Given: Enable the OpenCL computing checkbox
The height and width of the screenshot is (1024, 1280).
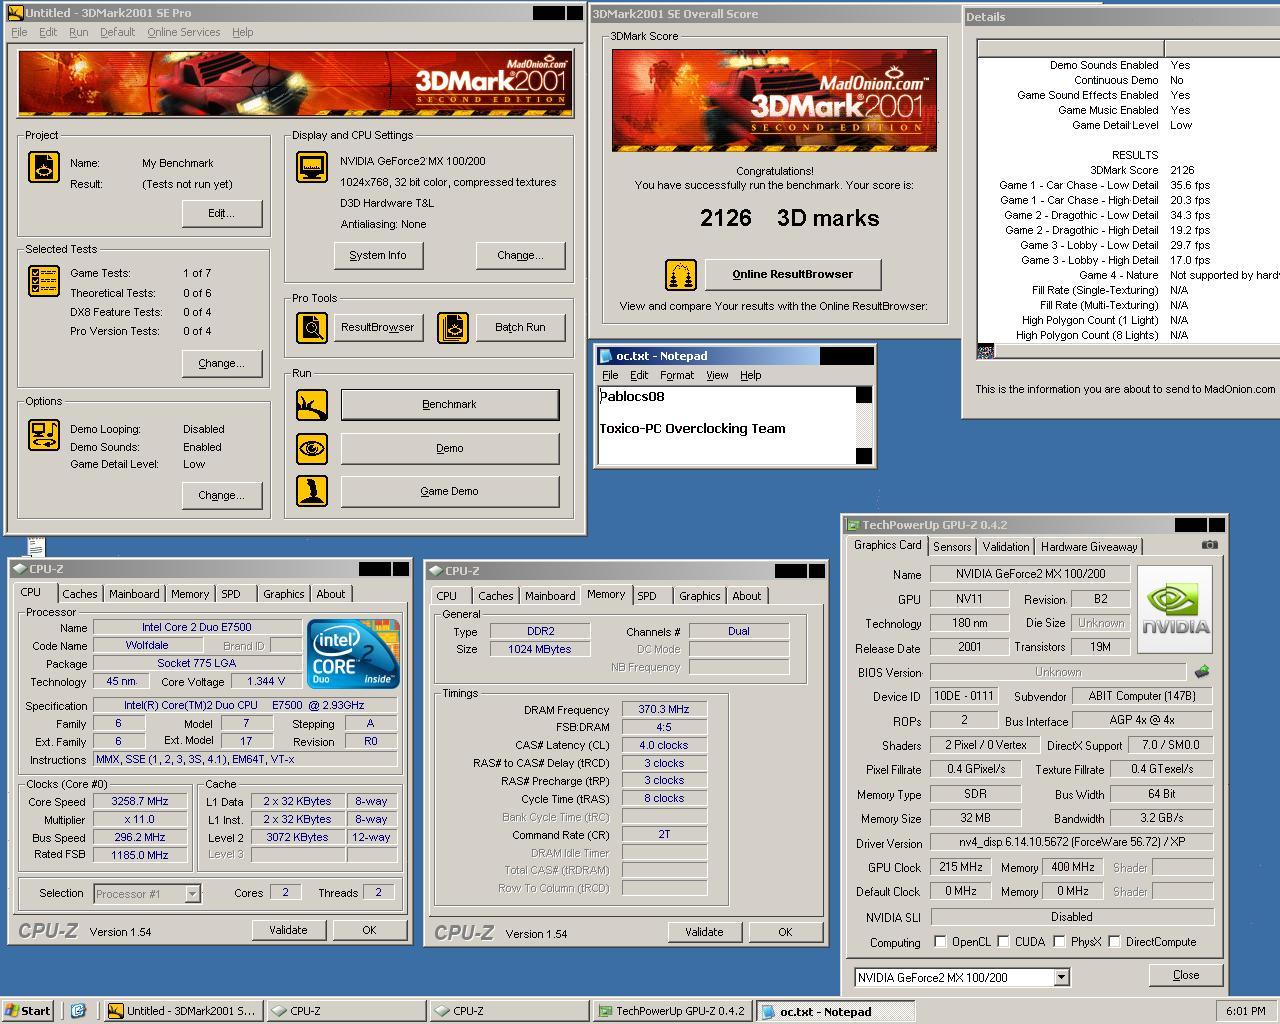Looking at the screenshot, I should pyautogui.click(x=940, y=942).
